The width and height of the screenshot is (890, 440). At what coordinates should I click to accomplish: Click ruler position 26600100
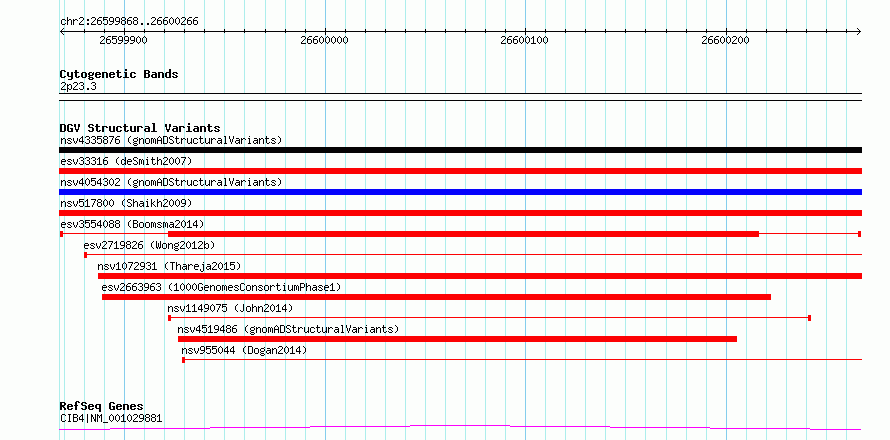click(x=524, y=40)
